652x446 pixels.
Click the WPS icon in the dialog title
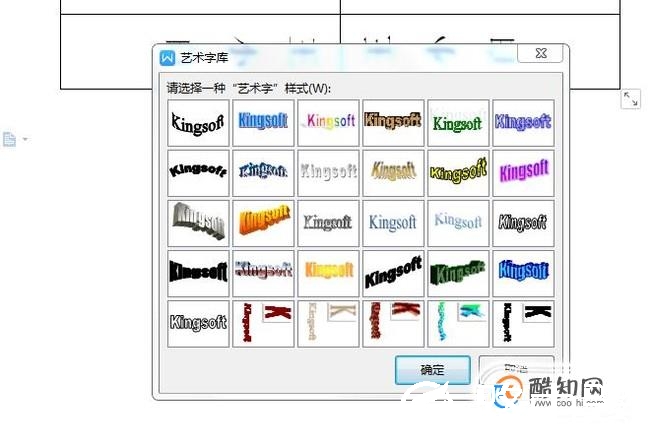[x=167, y=58]
